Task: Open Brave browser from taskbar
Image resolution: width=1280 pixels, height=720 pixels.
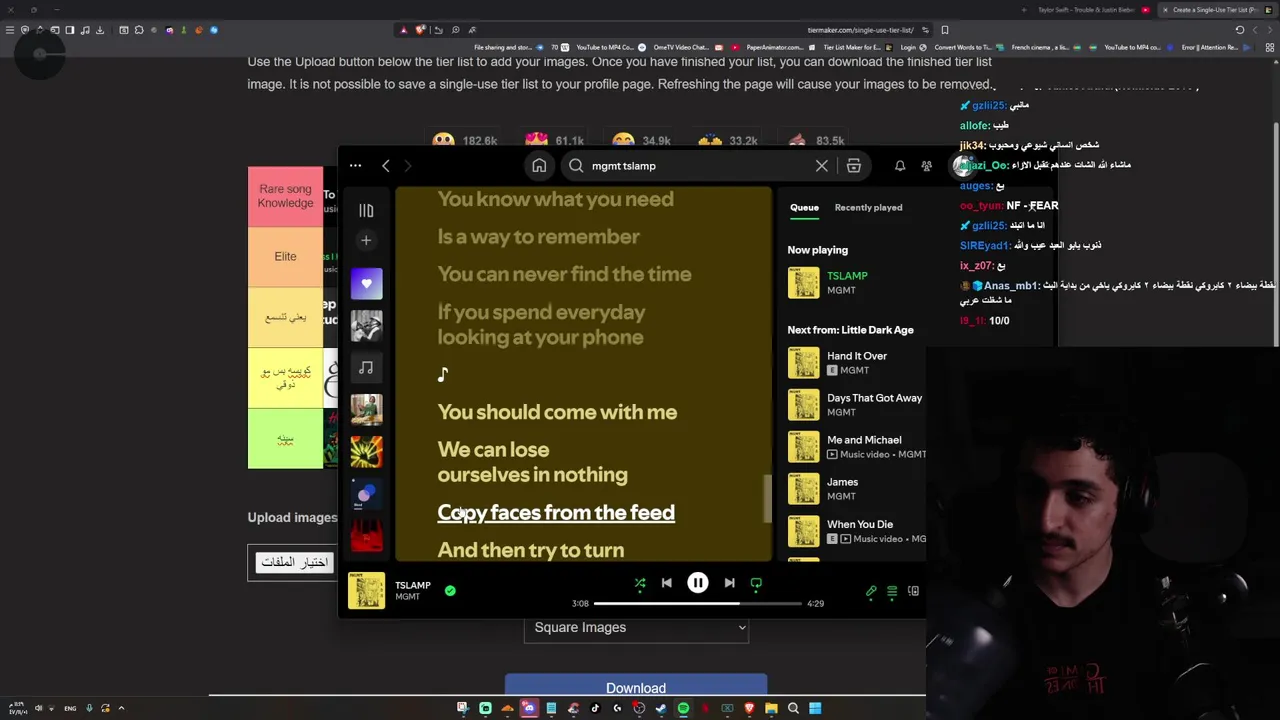Action: [749, 708]
